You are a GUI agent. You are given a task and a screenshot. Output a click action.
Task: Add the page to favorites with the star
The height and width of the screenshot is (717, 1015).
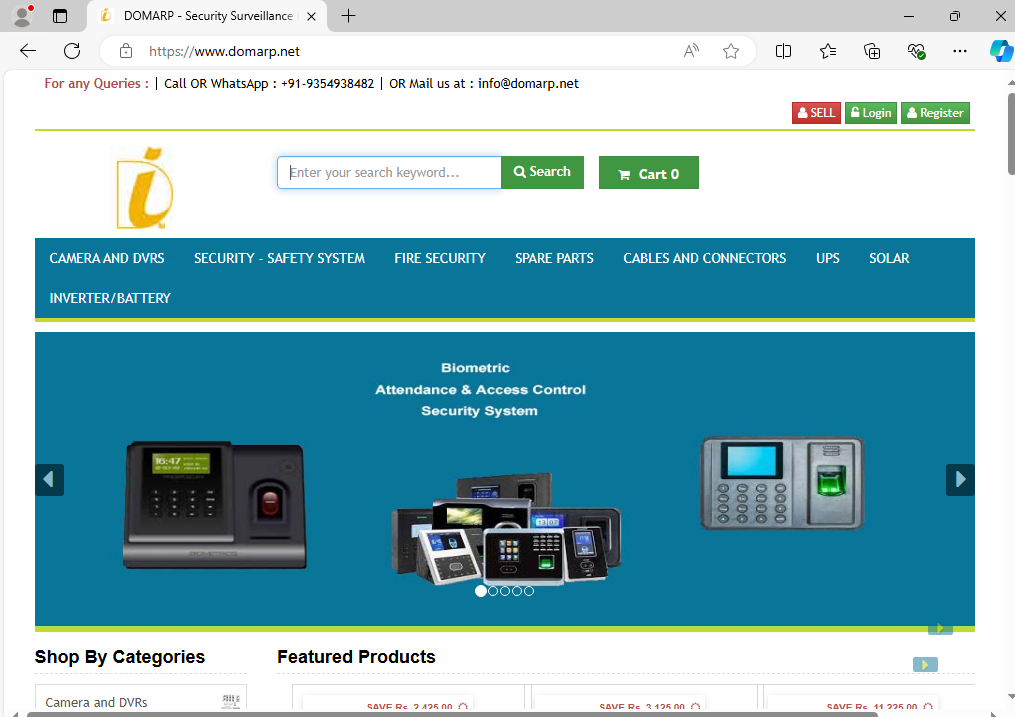pyautogui.click(x=731, y=51)
